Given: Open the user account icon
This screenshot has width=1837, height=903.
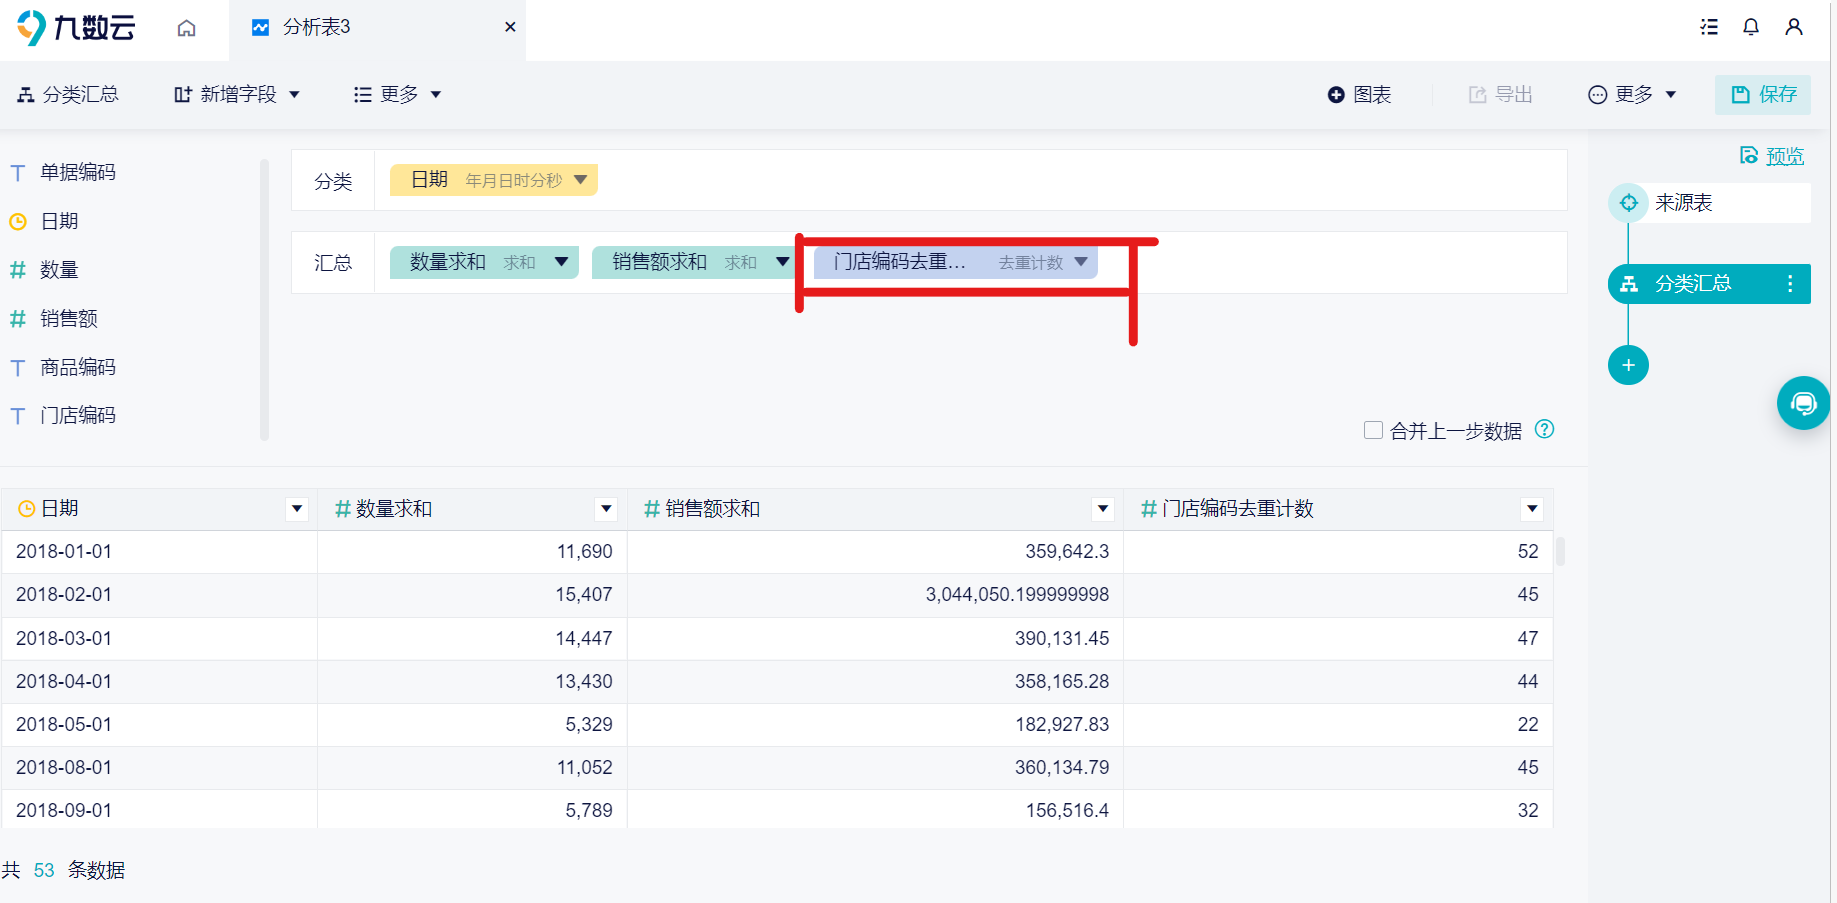Looking at the screenshot, I should click(1794, 27).
